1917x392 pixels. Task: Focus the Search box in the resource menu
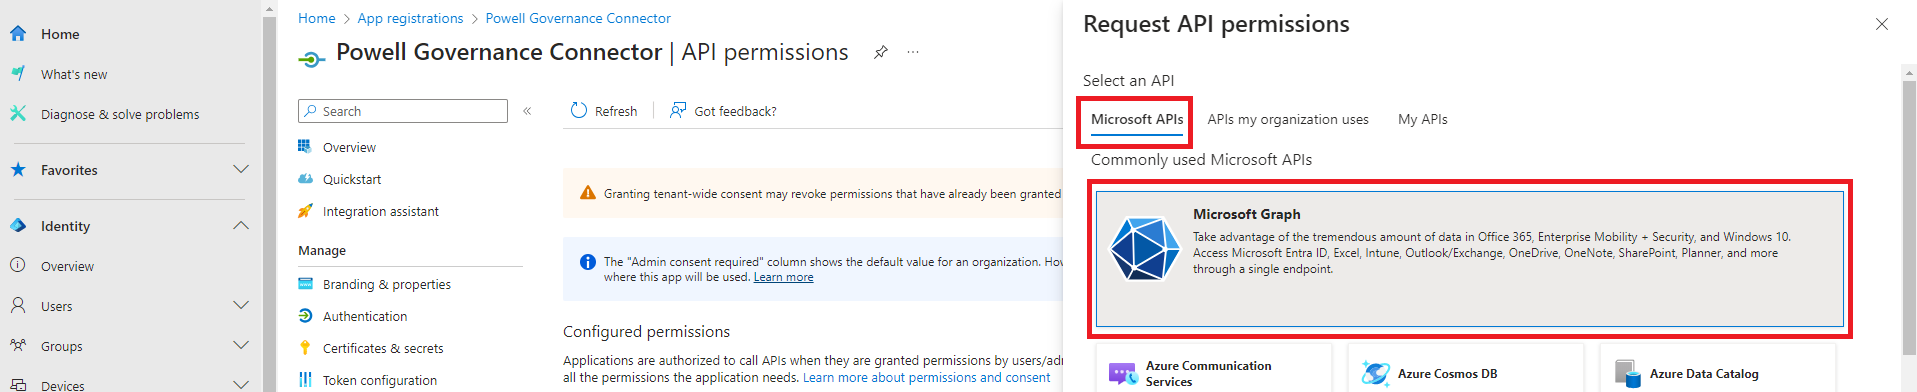[x=403, y=111]
